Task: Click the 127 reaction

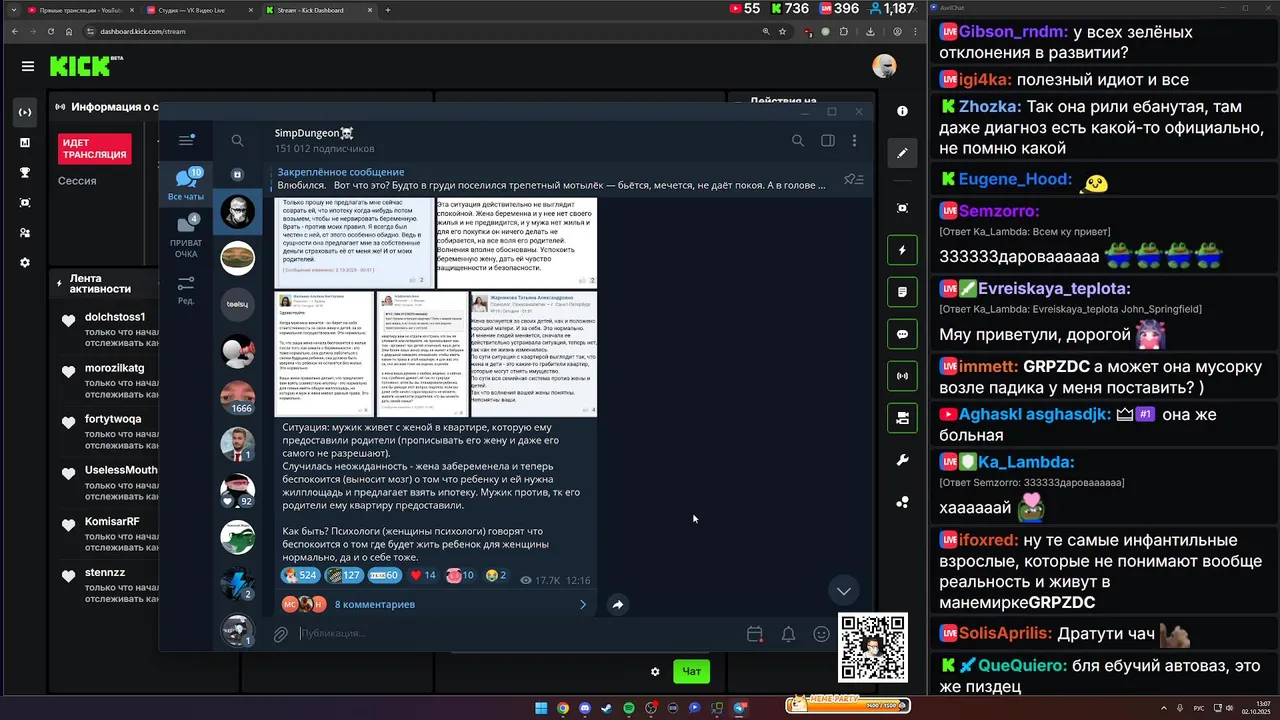Action: (344, 576)
